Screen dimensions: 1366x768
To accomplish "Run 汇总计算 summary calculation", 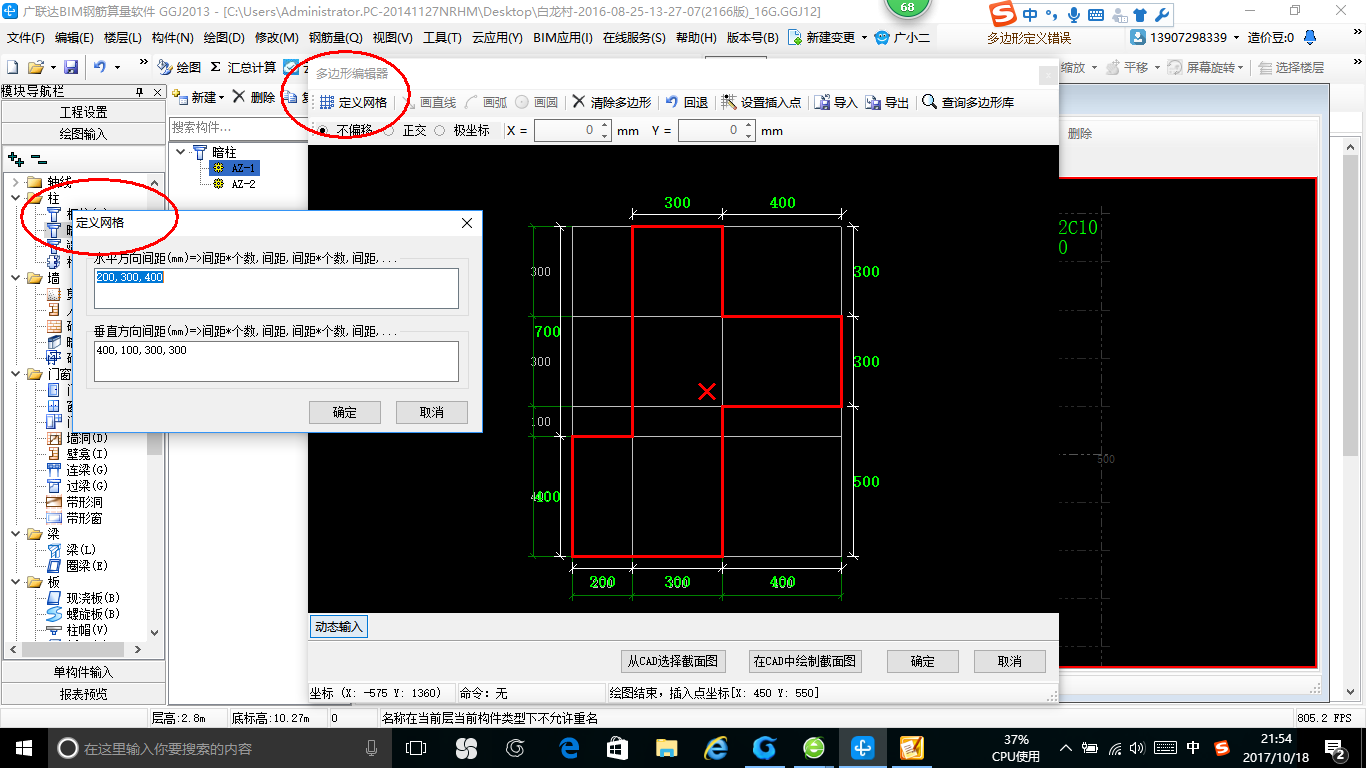I will (243, 67).
